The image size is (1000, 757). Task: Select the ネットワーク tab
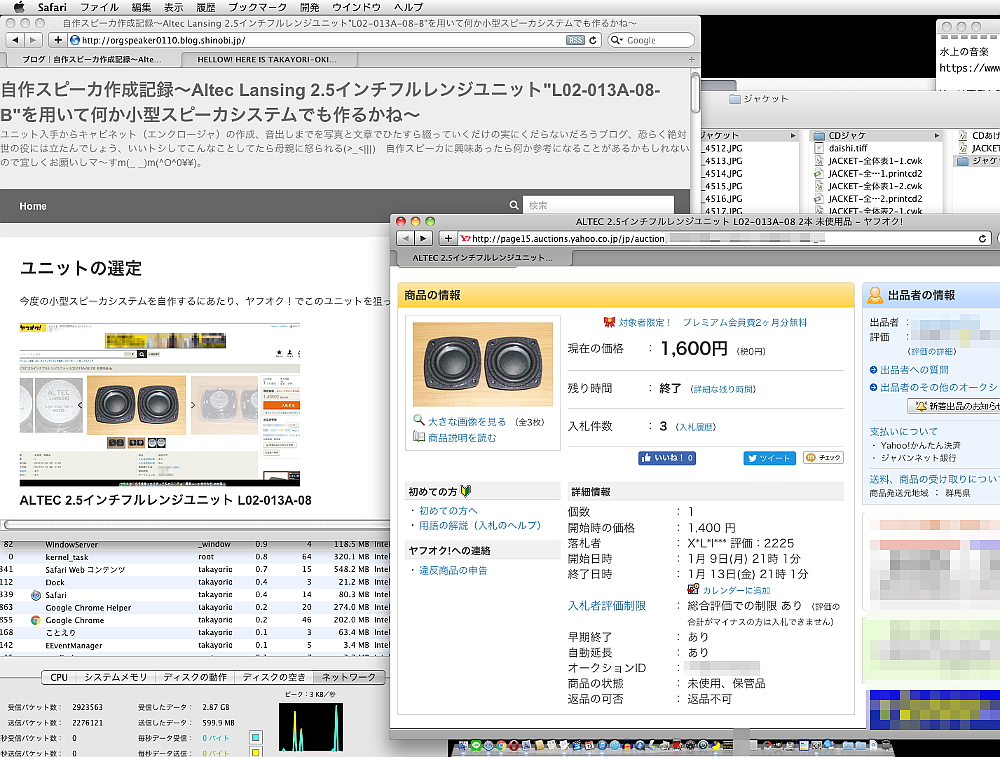[349, 677]
